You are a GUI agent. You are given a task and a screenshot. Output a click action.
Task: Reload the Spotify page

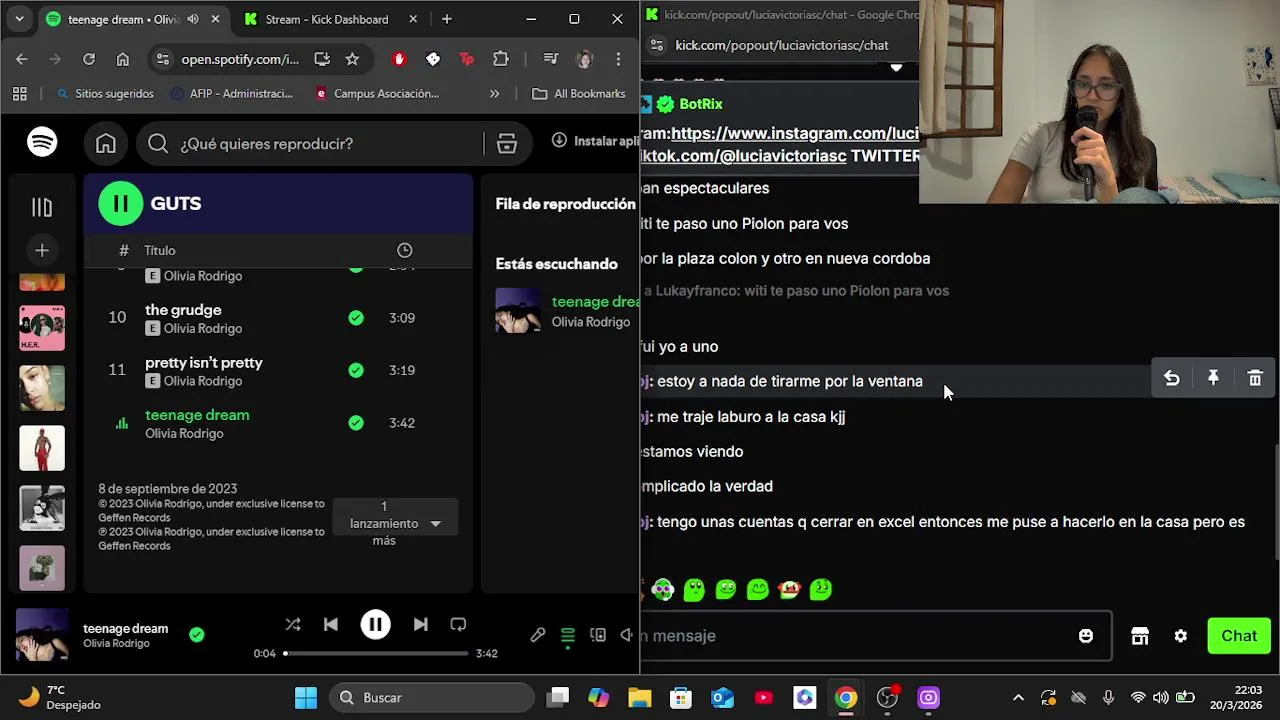(89, 59)
